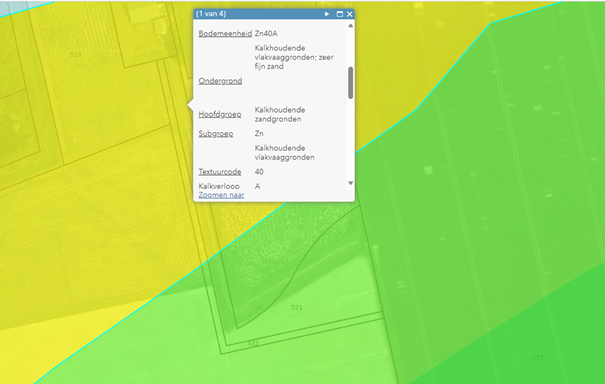This screenshot has width=605, height=384.
Task: Select the 'Zn' subgroep value
Action: (x=259, y=134)
